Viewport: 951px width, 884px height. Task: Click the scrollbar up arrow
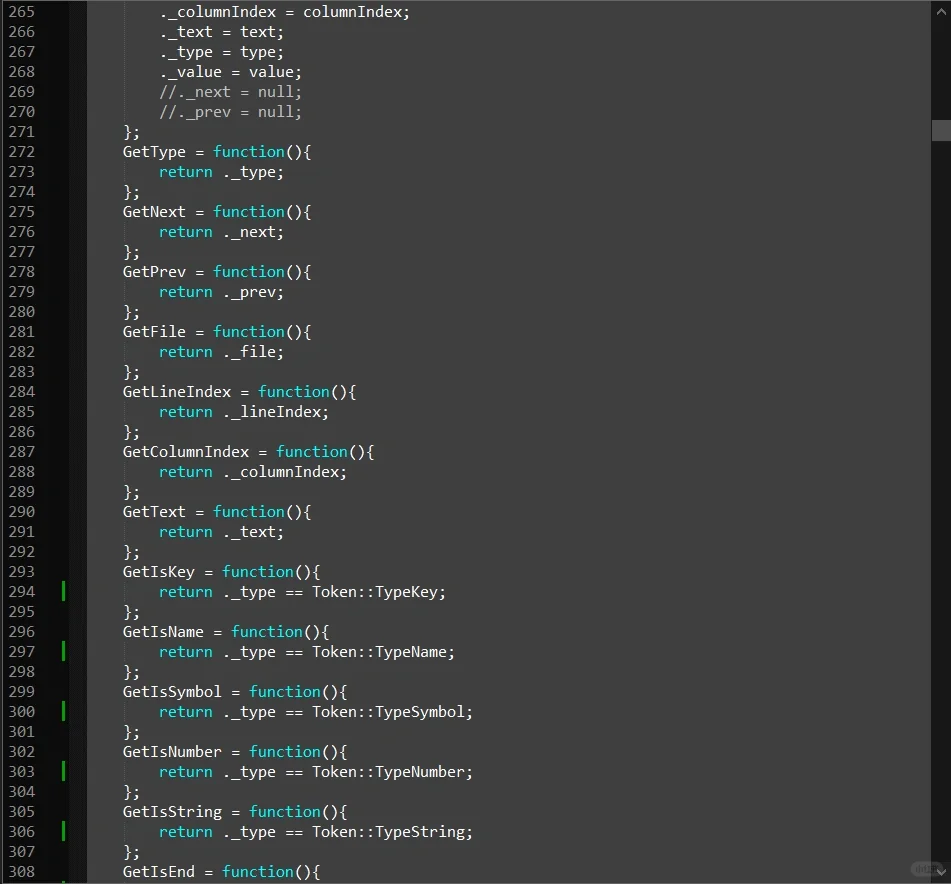click(941, 11)
